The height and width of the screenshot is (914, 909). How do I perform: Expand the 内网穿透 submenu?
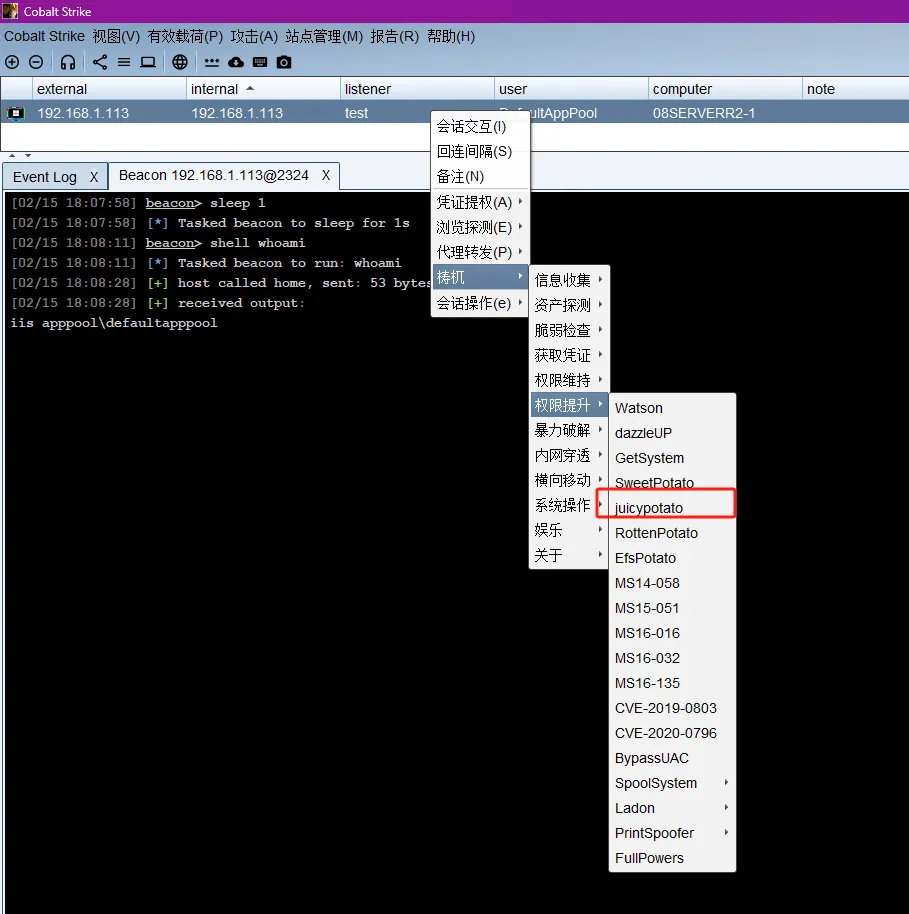point(569,455)
